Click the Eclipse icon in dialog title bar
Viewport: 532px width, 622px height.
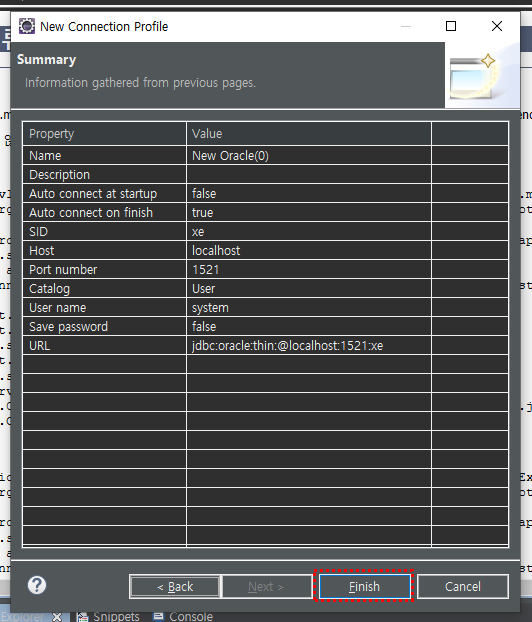coord(27,26)
